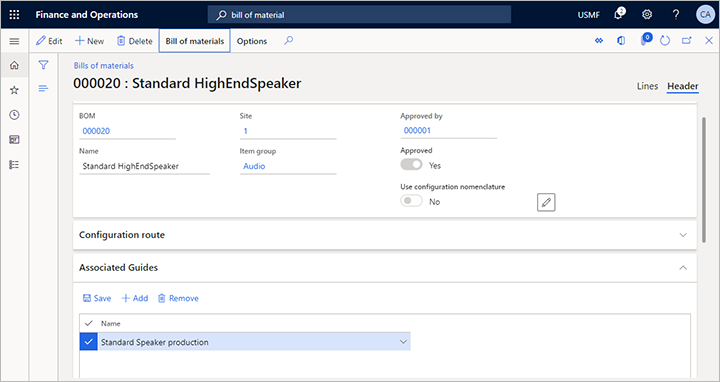Collapse the Associated Guides section
The height and width of the screenshot is (382, 720).
coord(683,268)
